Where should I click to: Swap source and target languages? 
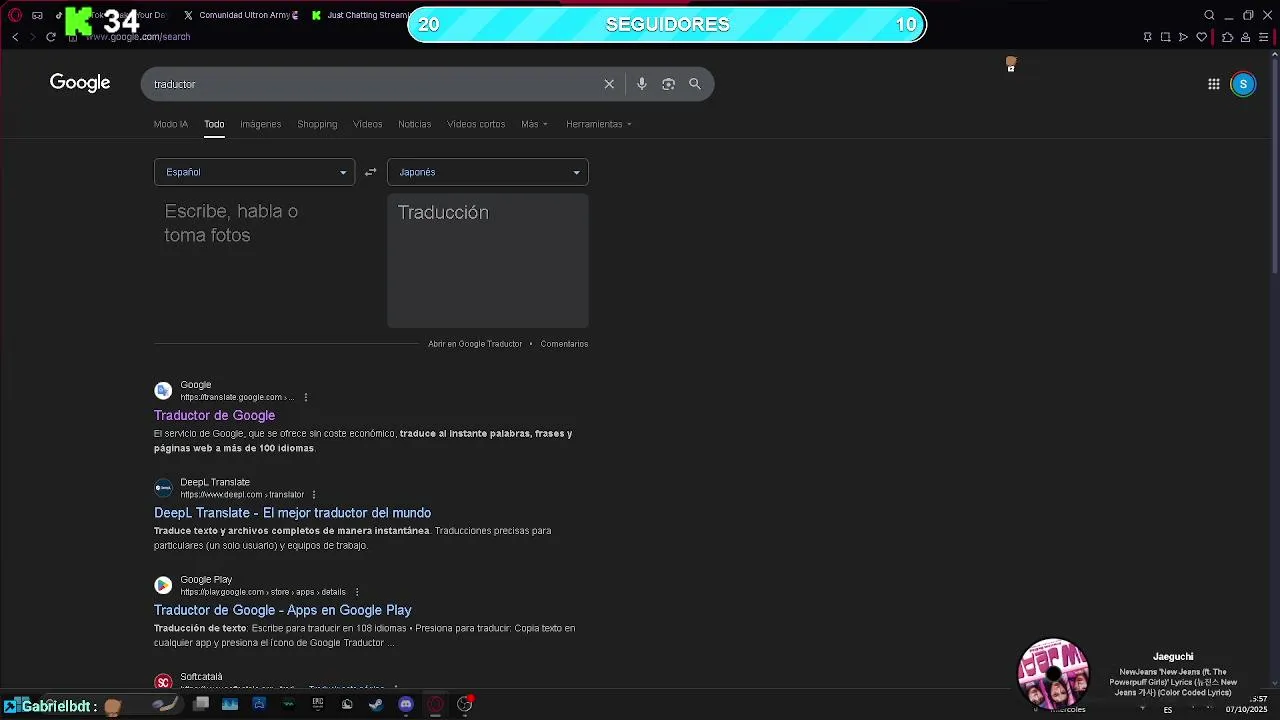[x=370, y=172]
